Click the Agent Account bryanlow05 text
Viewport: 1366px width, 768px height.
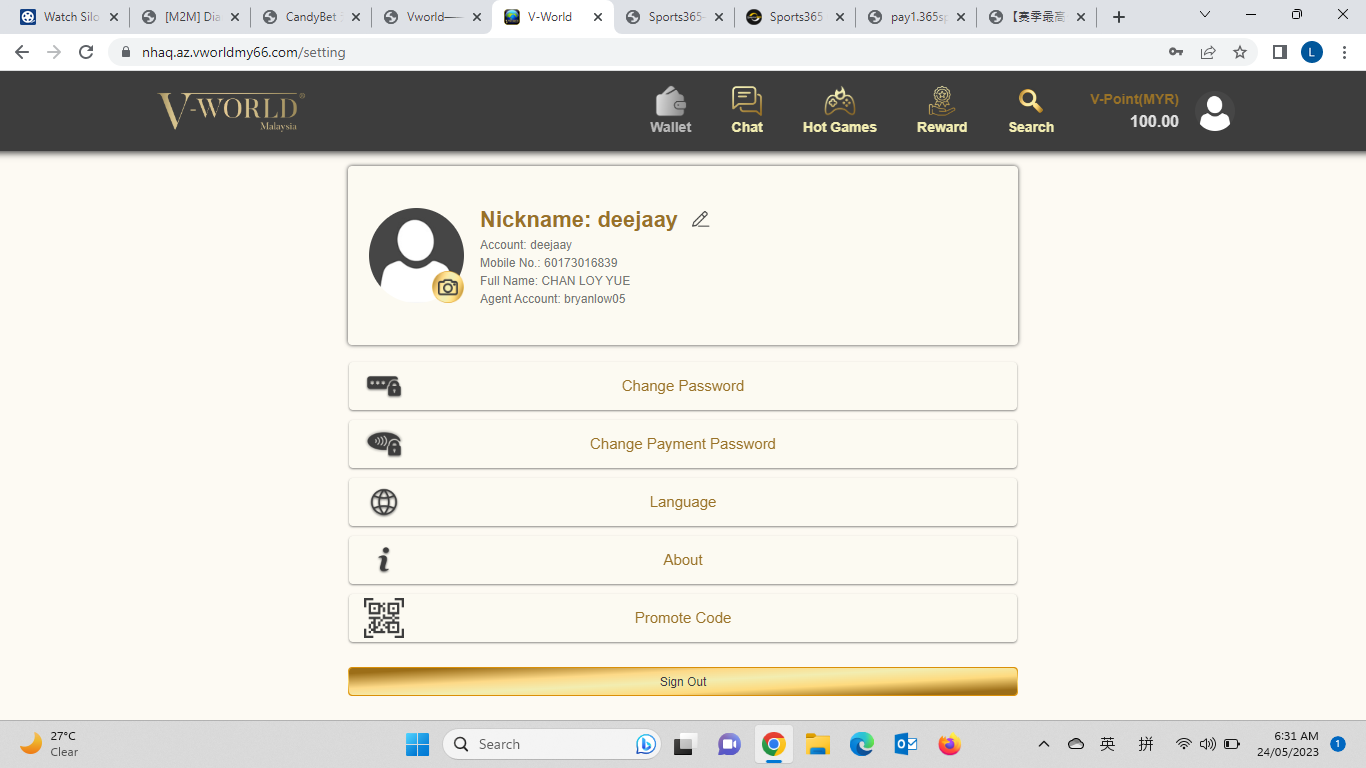coord(553,299)
